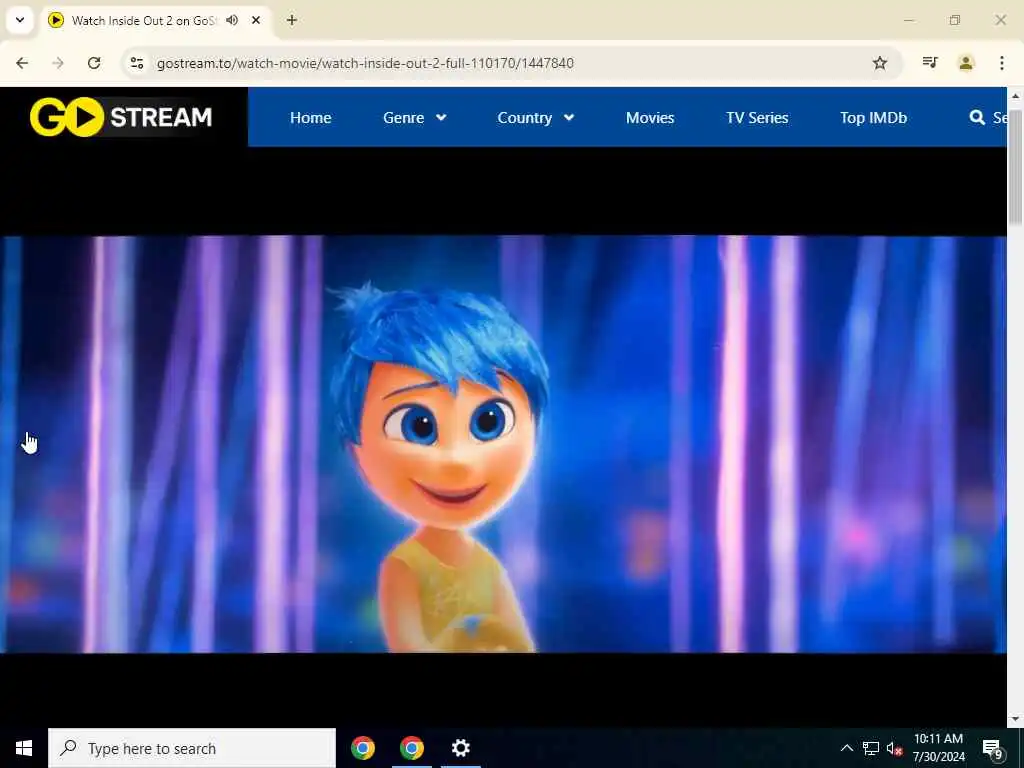The image size is (1024, 768).
Task: Open the notification center icon
Action: click(x=992, y=748)
